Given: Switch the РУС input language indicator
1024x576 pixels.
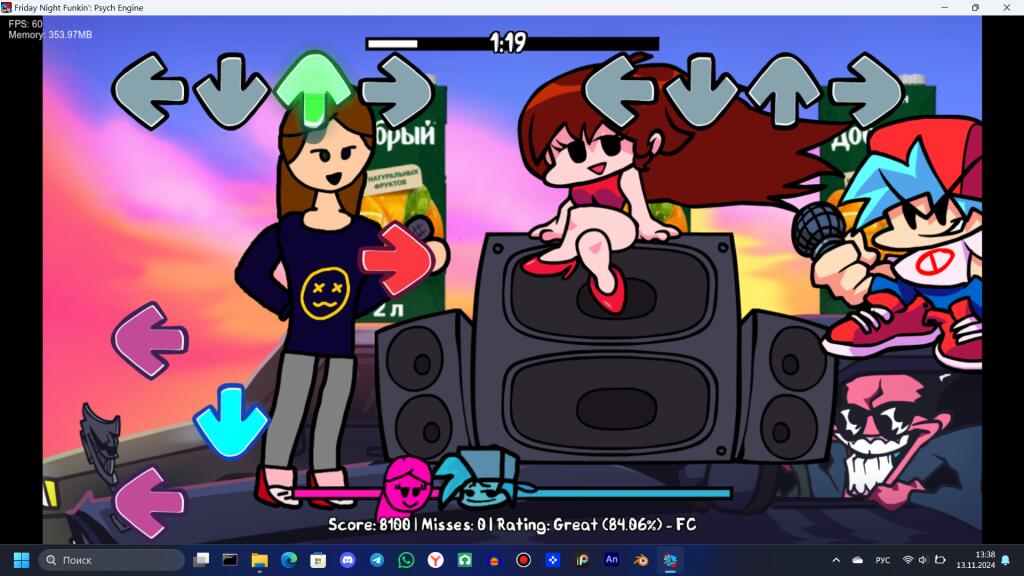Looking at the screenshot, I should 883,560.
